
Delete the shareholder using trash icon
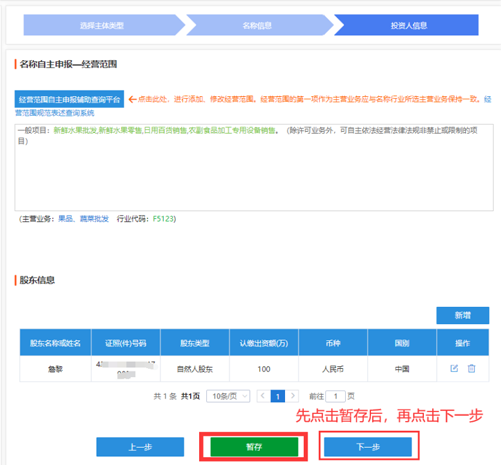point(471,368)
